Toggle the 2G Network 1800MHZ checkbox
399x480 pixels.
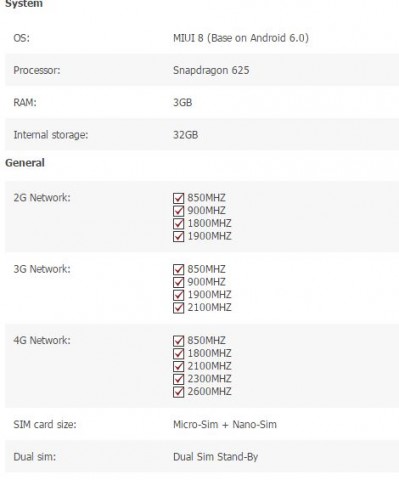tap(179, 223)
